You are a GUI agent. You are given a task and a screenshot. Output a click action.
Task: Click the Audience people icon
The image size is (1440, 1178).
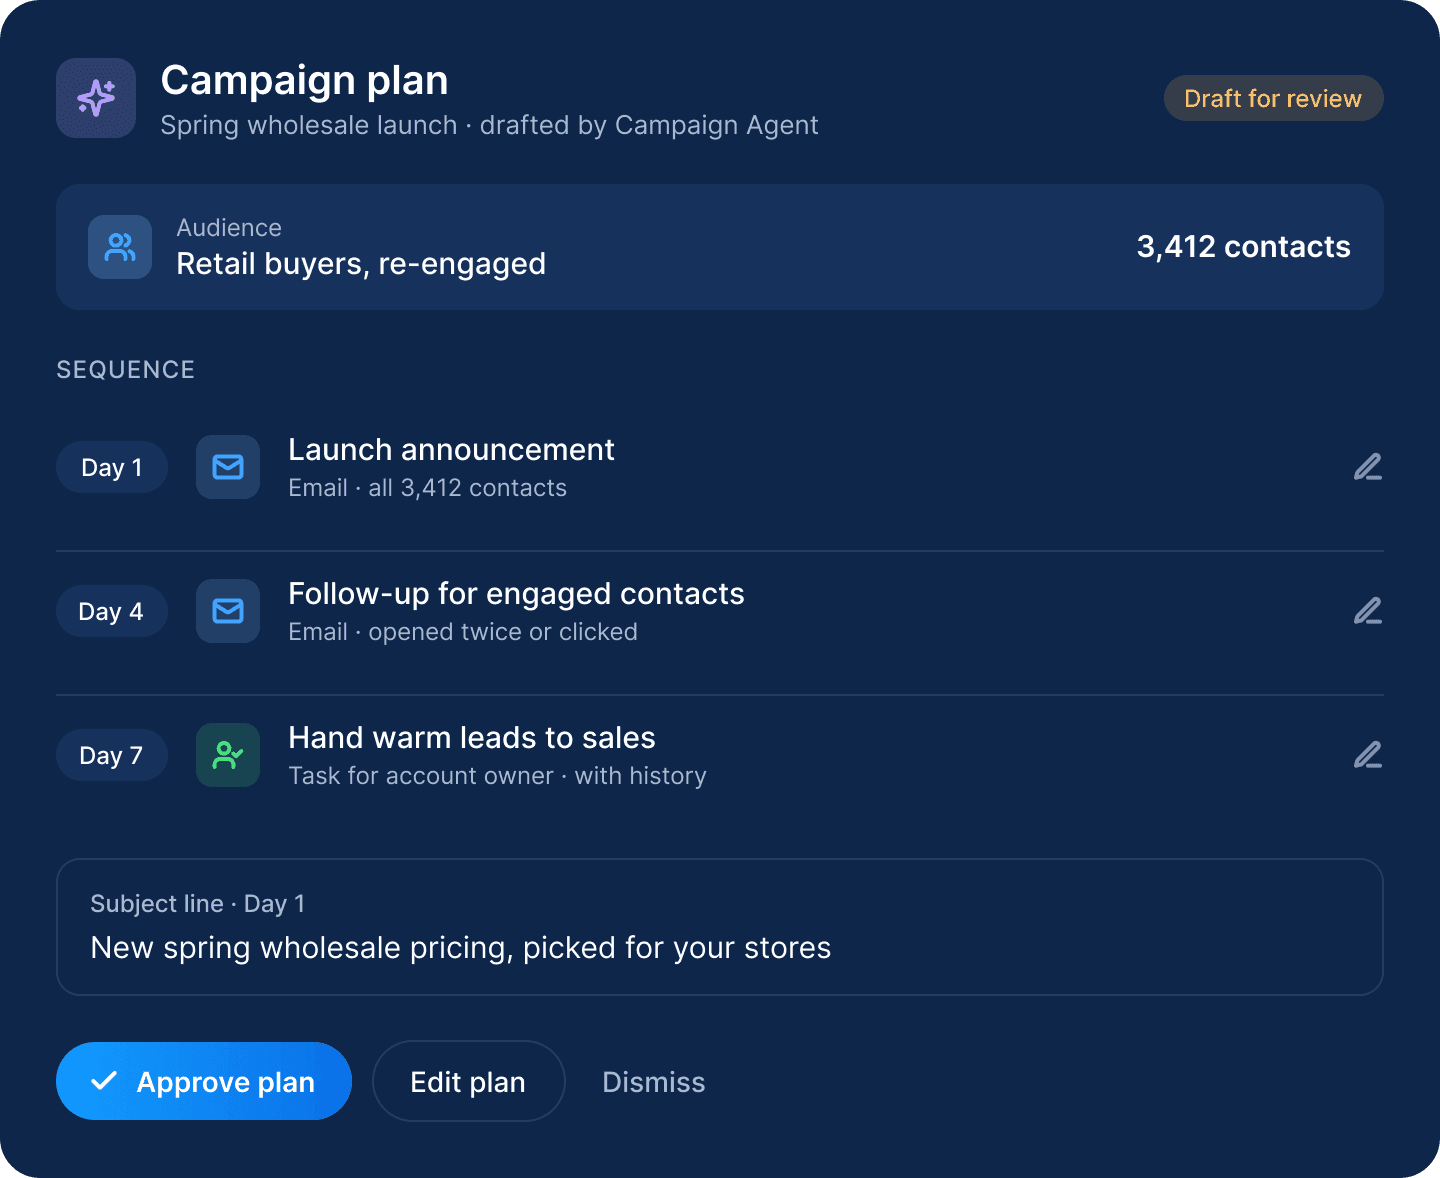tap(120, 247)
